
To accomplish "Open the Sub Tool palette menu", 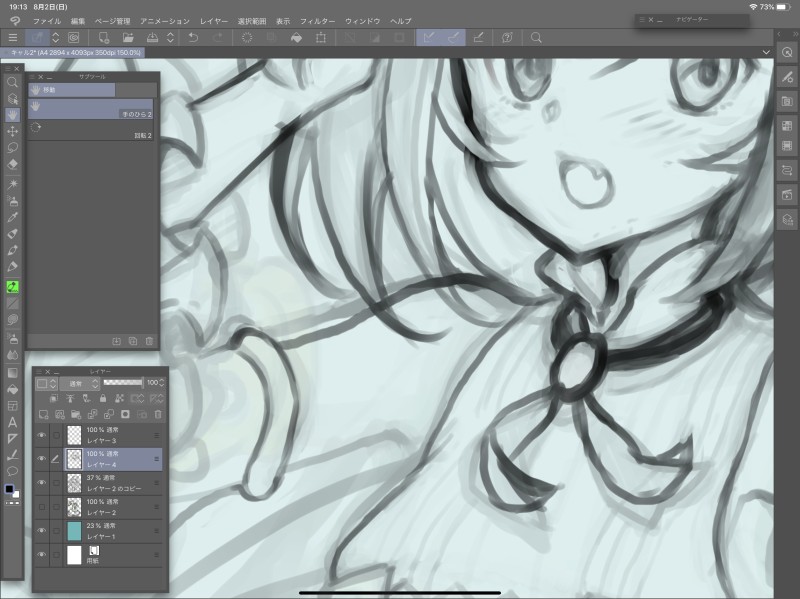I will pos(32,77).
